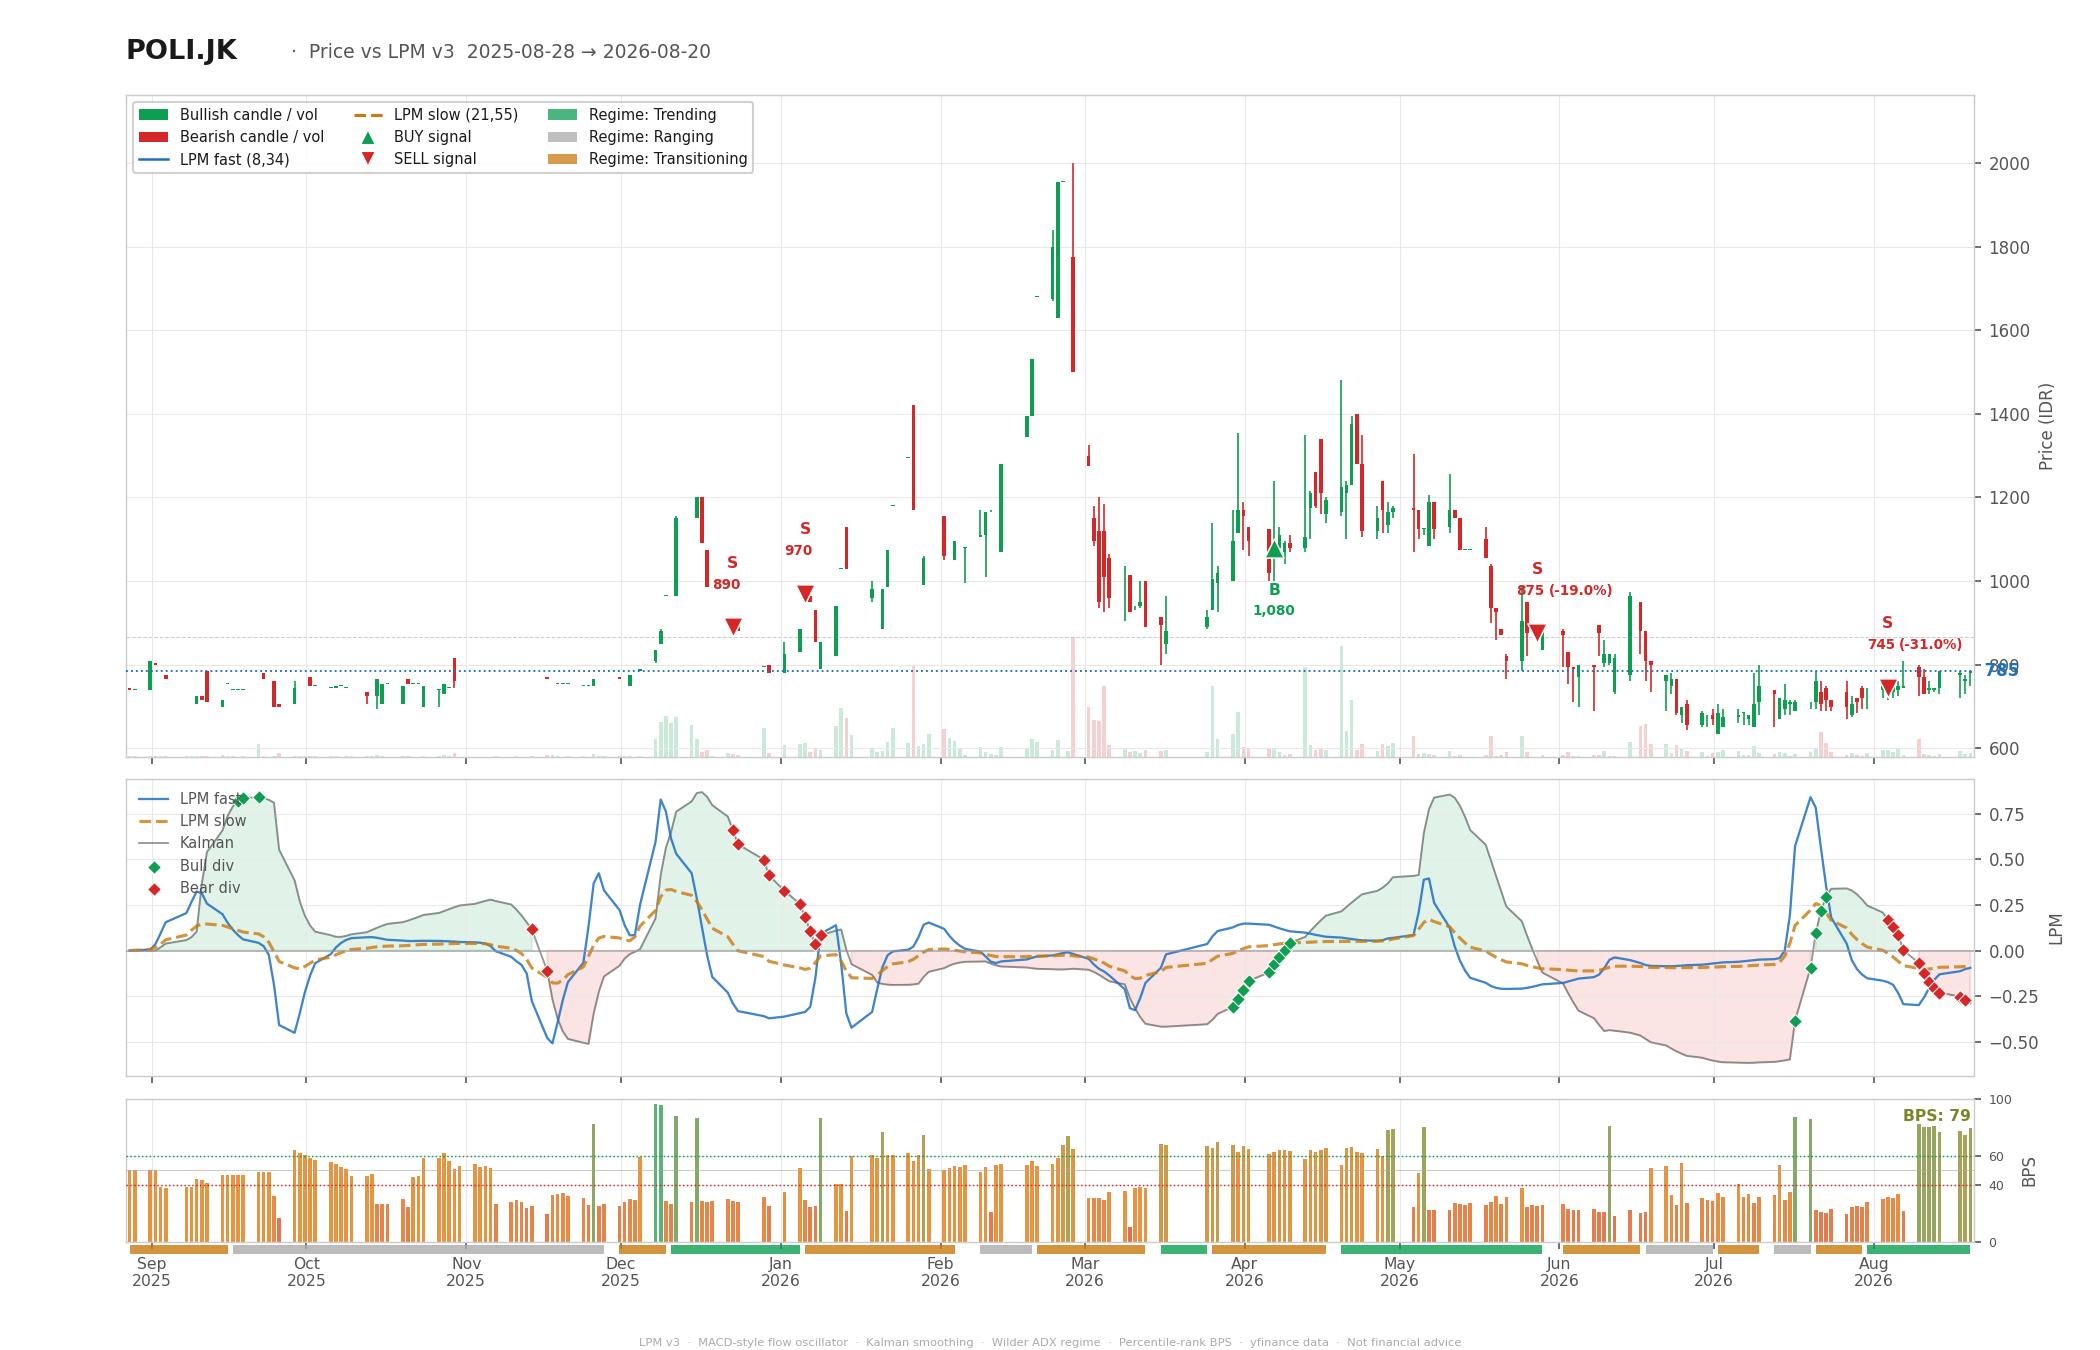Click the green Trending regime bar in August
2100x1350 pixels.
click(x=1918, y=1249)
